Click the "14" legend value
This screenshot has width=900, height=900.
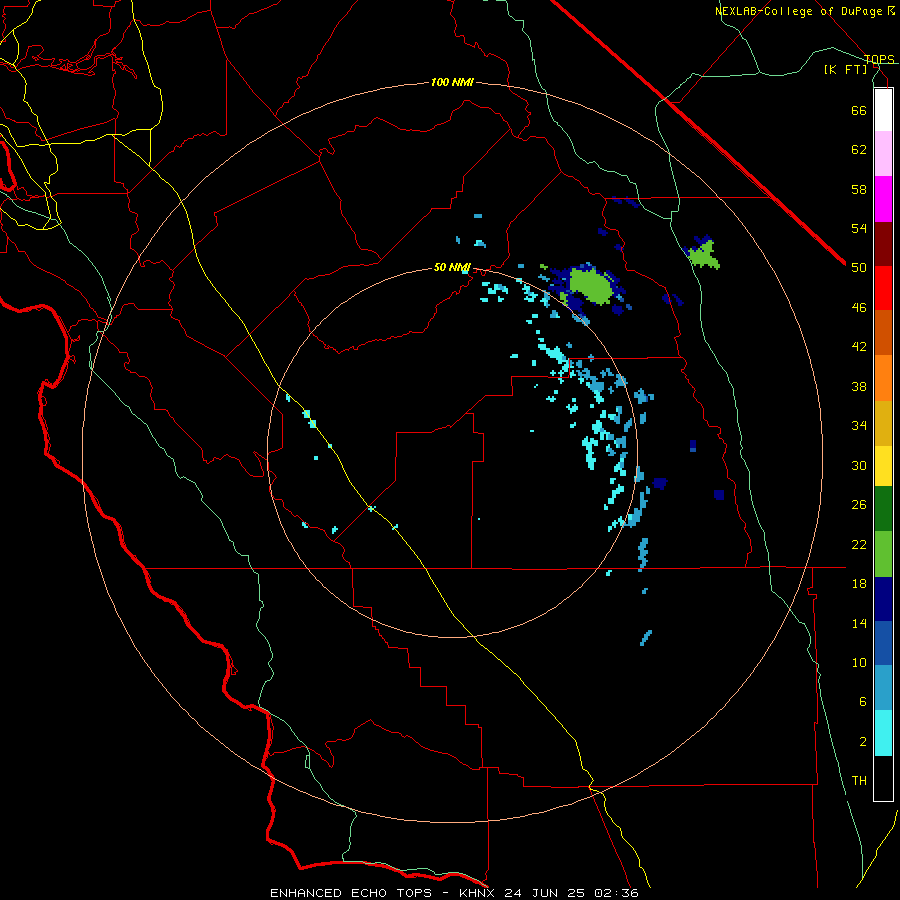point(859,623)
